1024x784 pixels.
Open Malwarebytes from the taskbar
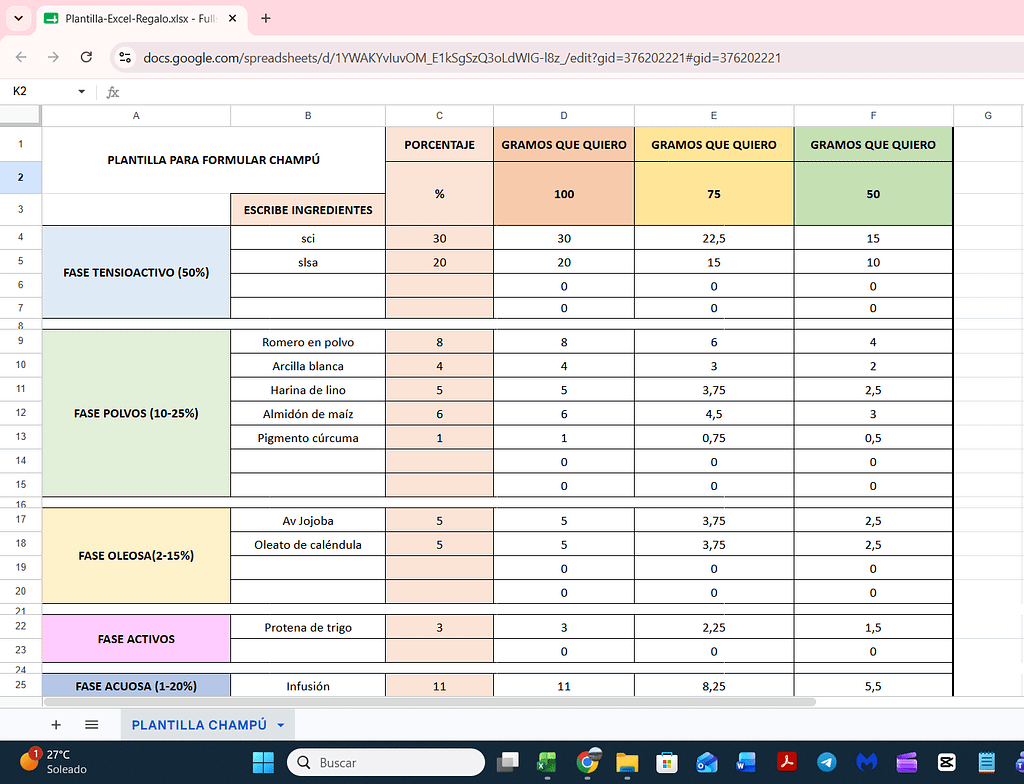pos(866,762)
